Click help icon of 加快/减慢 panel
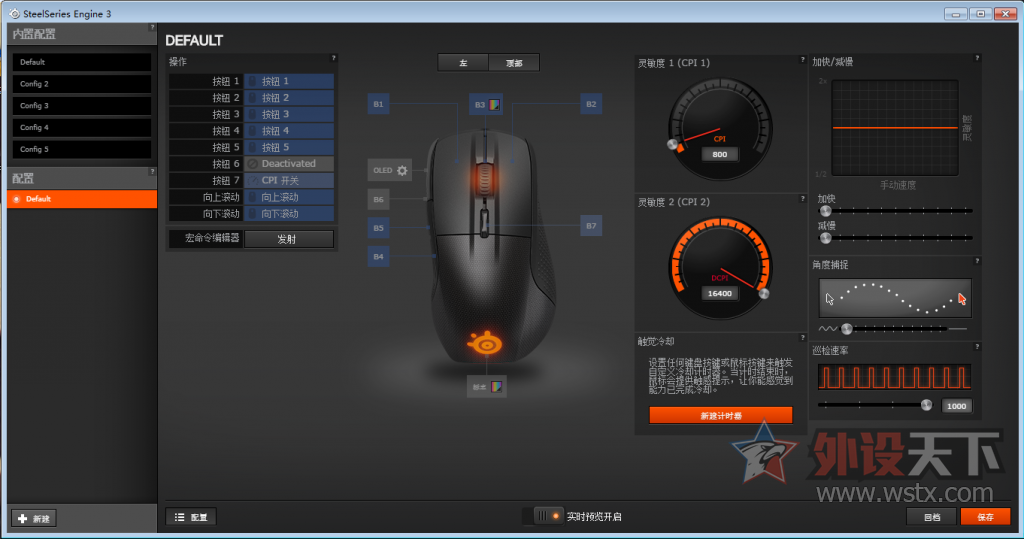This screenshot has height=539, width=1024. 977,58
